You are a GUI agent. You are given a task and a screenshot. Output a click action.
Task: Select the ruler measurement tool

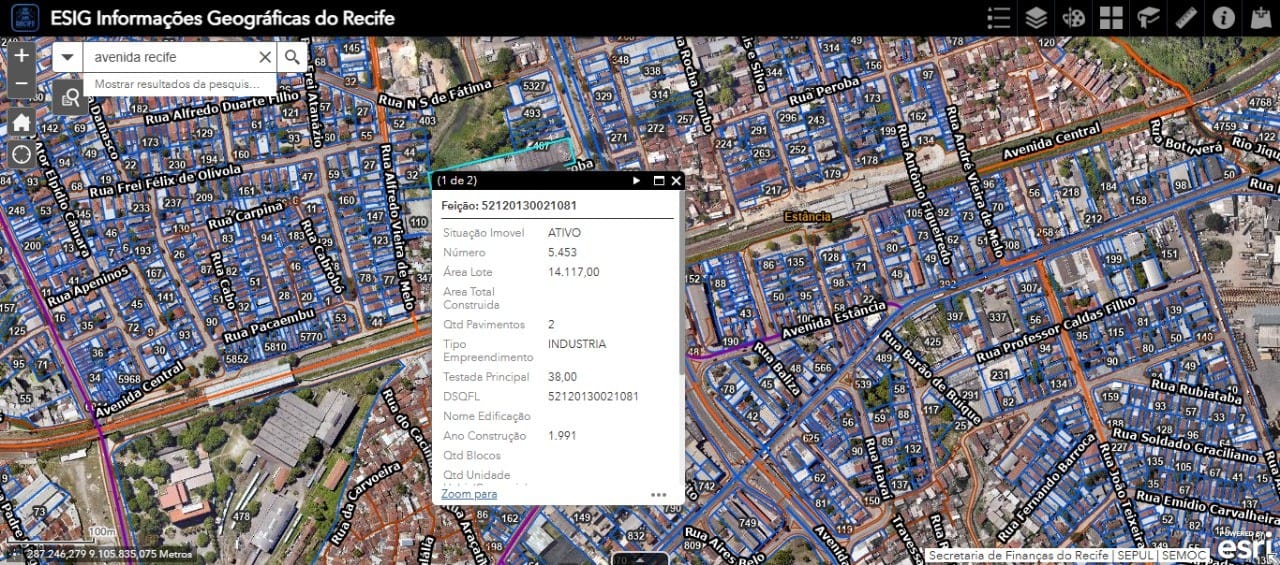pyautogui.click(x=1186, y=18)
